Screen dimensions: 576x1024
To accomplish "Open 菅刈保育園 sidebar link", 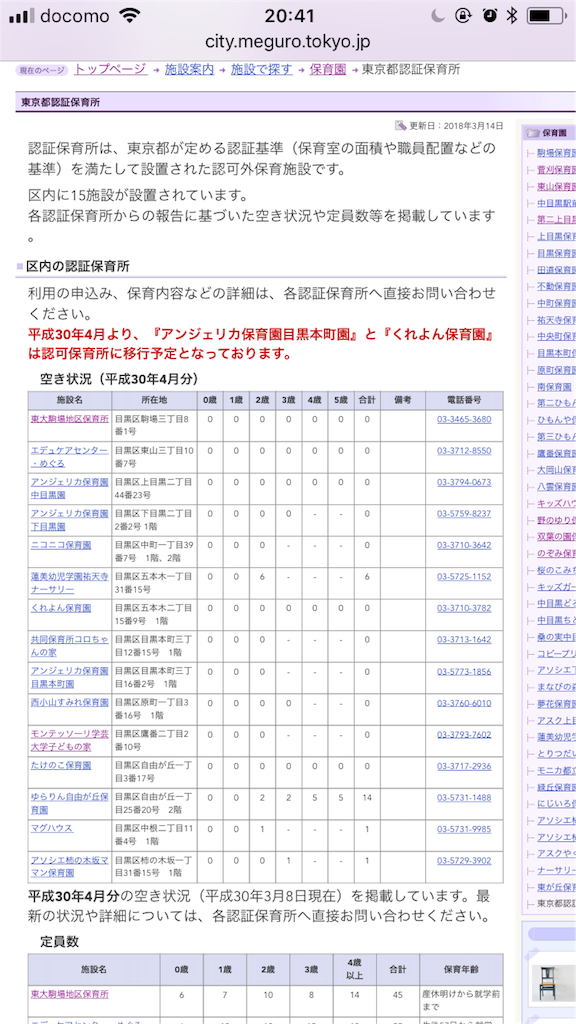I will pos(556,169).
